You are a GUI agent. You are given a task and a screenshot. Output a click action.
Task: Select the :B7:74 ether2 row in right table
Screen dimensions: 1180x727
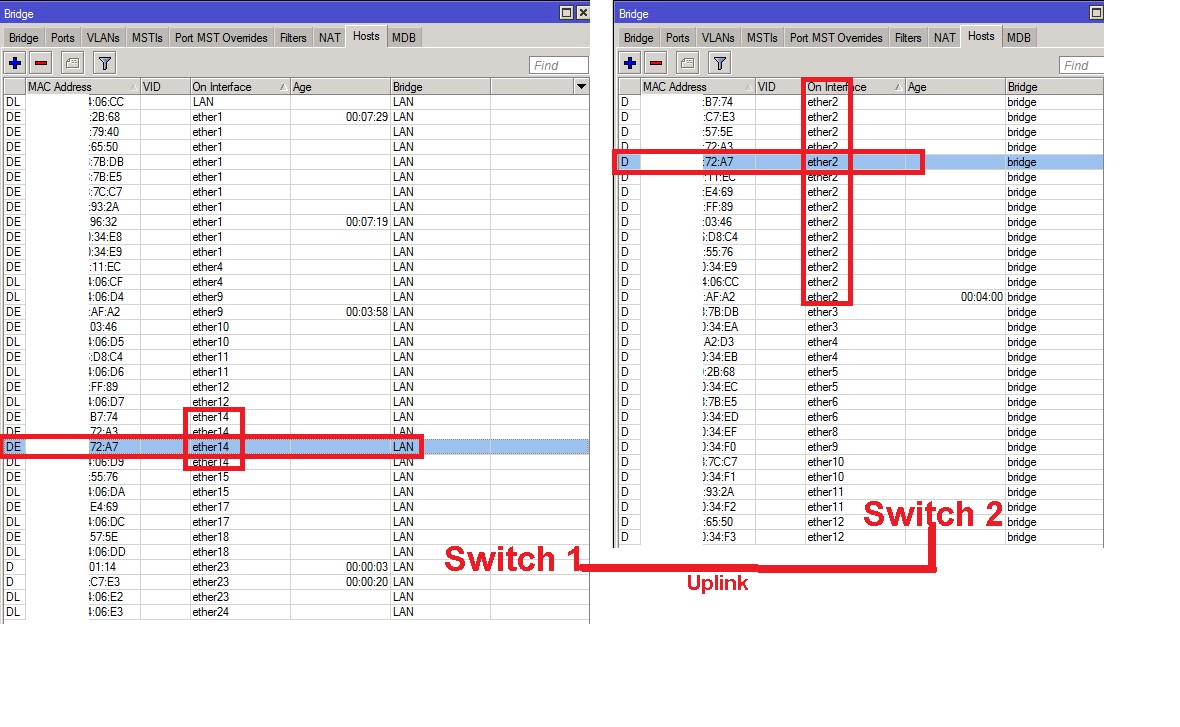(861, 102)
